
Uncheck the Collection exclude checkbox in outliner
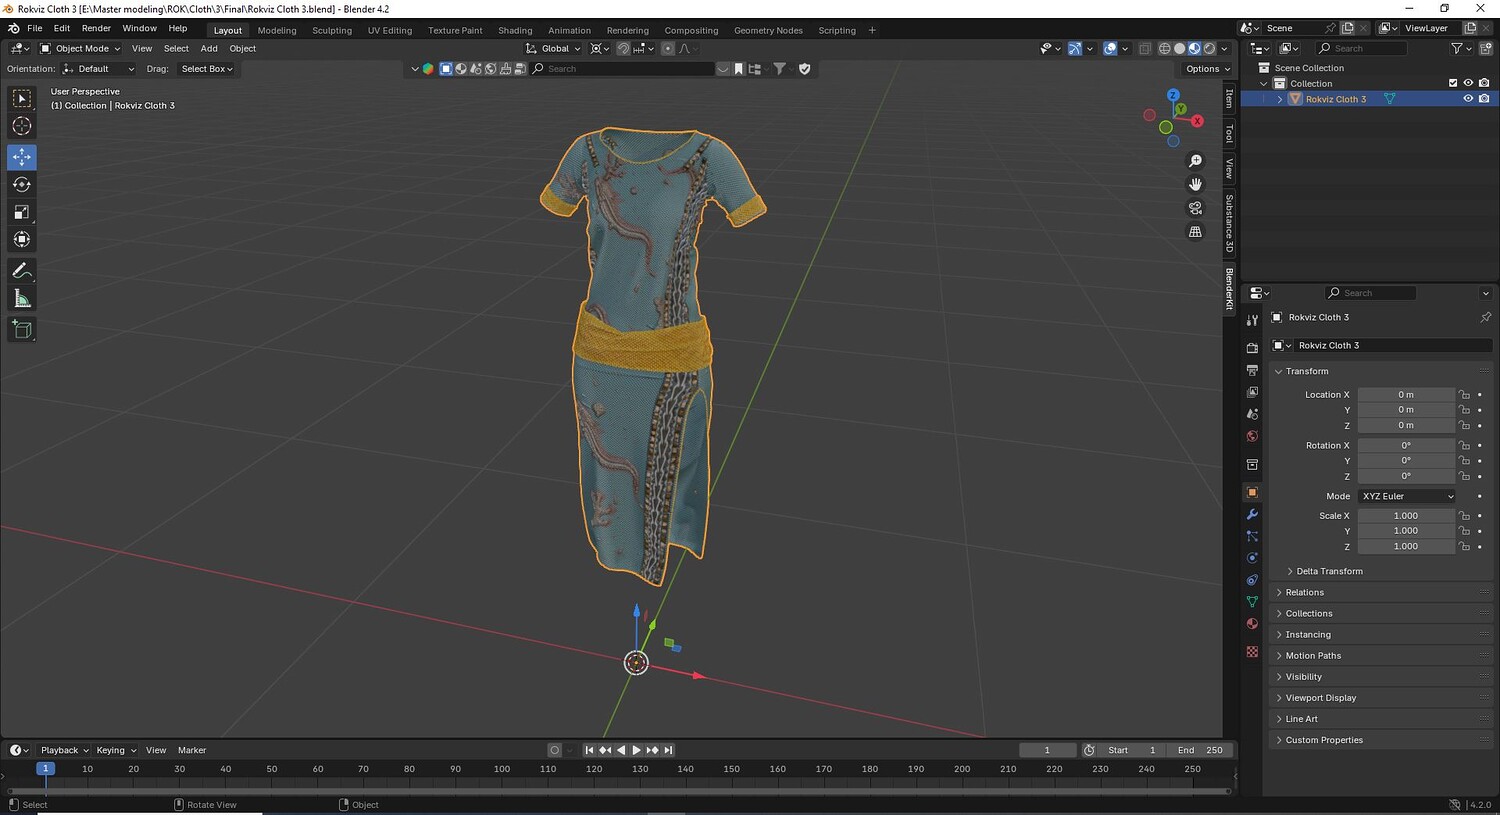pyautogui.click(x=1453, y=83)
